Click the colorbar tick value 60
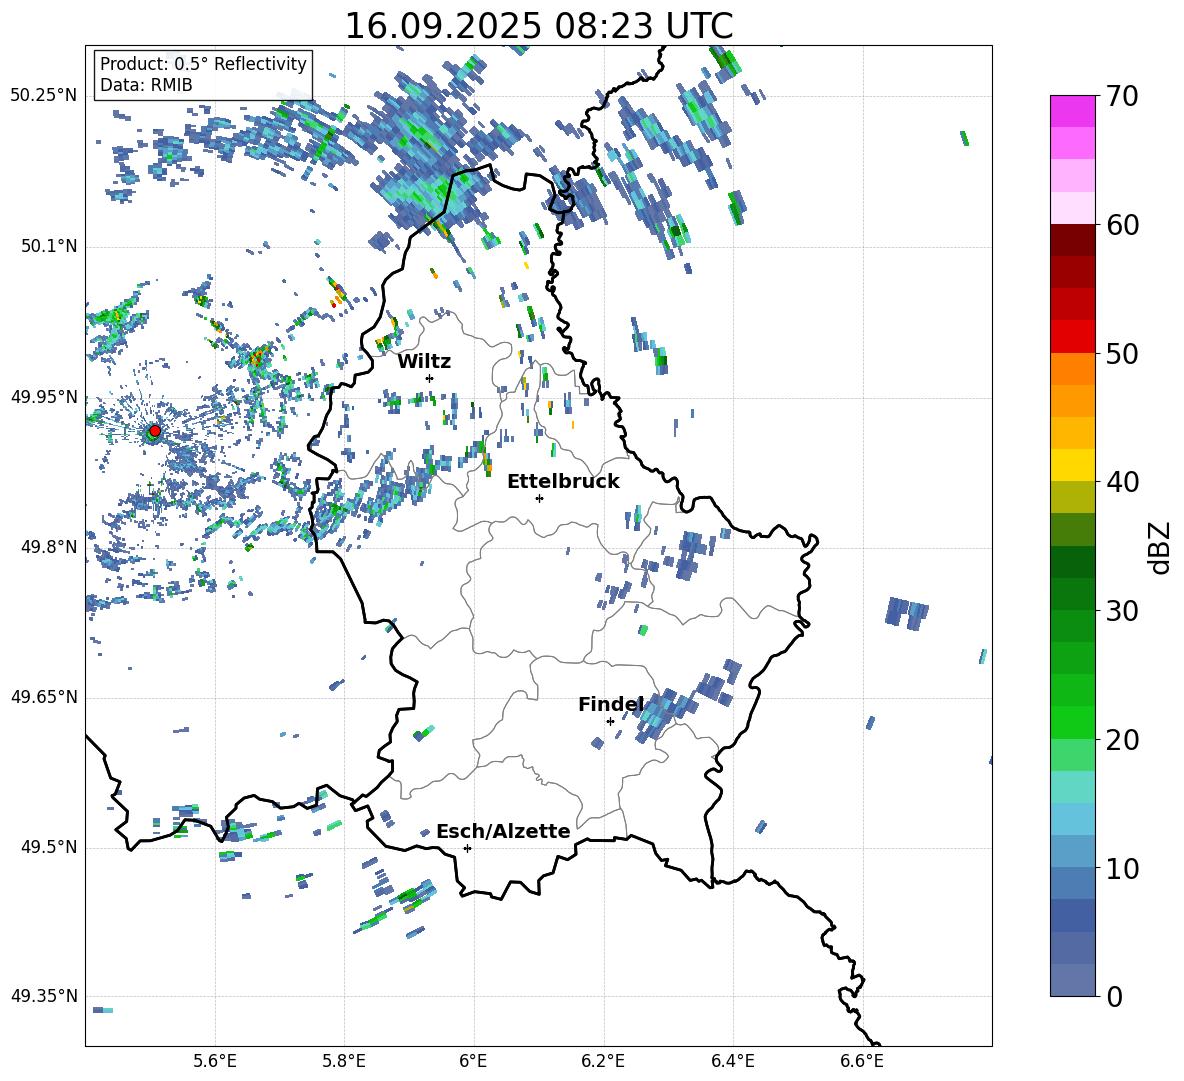The height and width of the screenshot is (1081, 1184). pos(1123,225)
